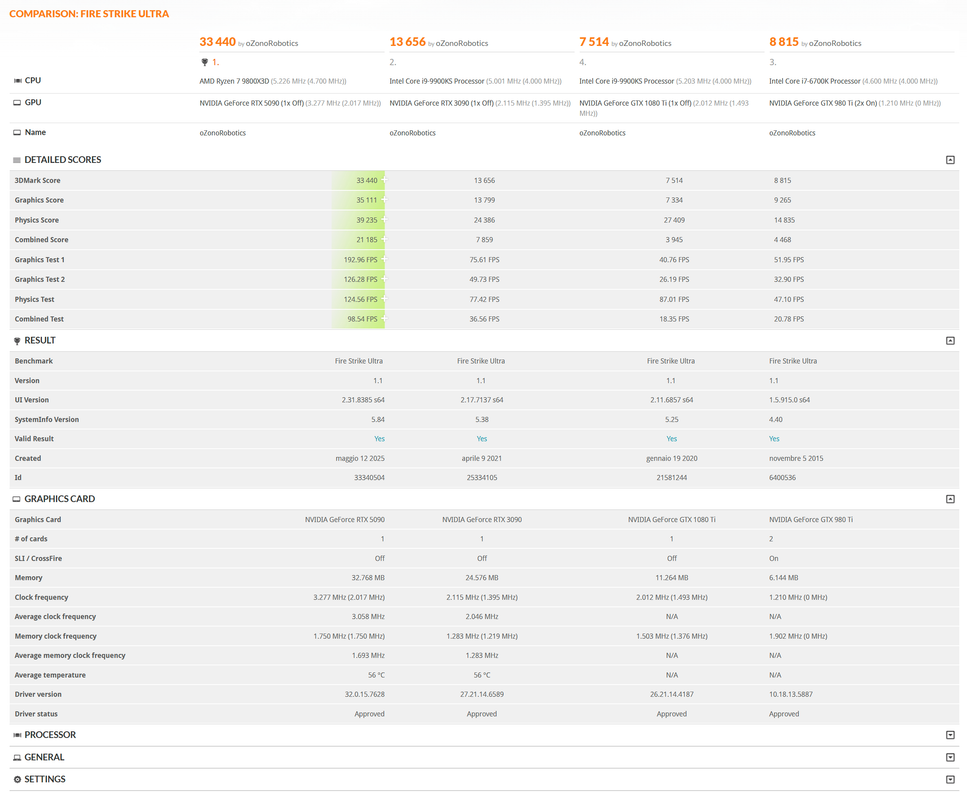The image size is (967, 800).
Task: Click the General header laptop icon
Action: pyautogui.click(x=17, y=757)
